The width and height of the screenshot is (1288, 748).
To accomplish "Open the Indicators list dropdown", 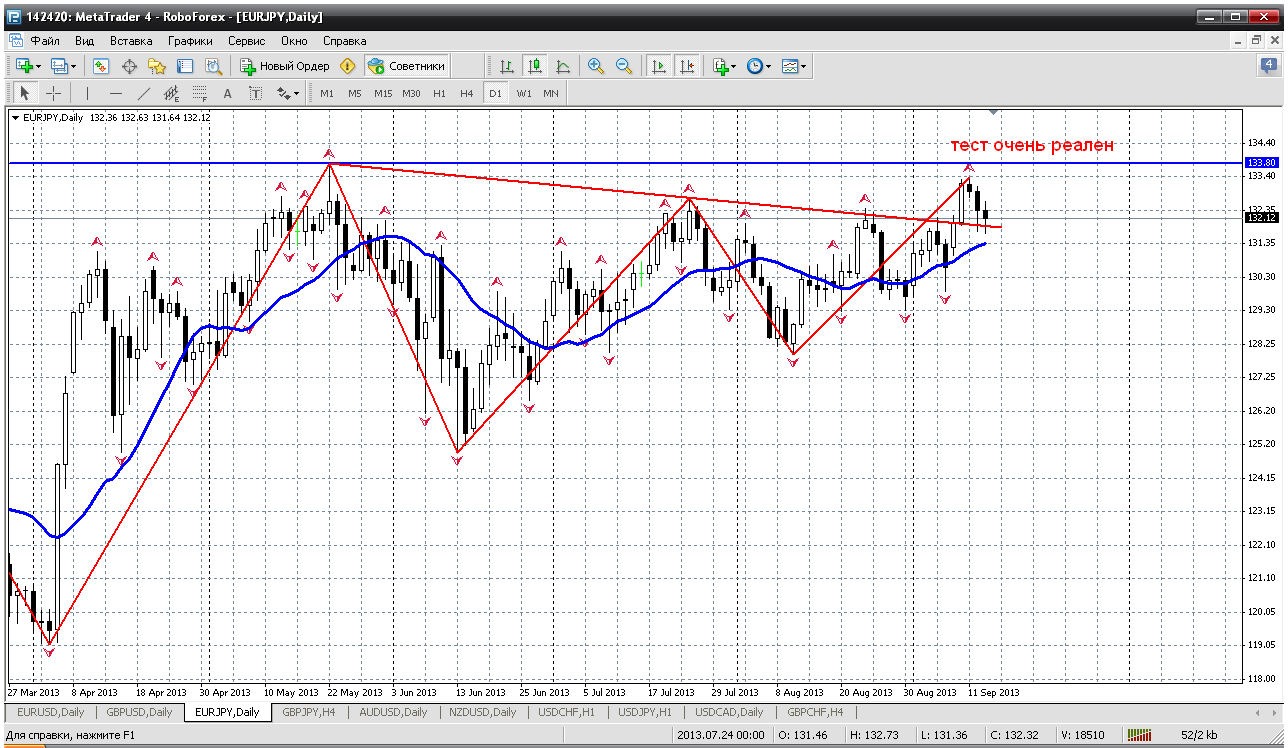I will [x=724, y=66].
